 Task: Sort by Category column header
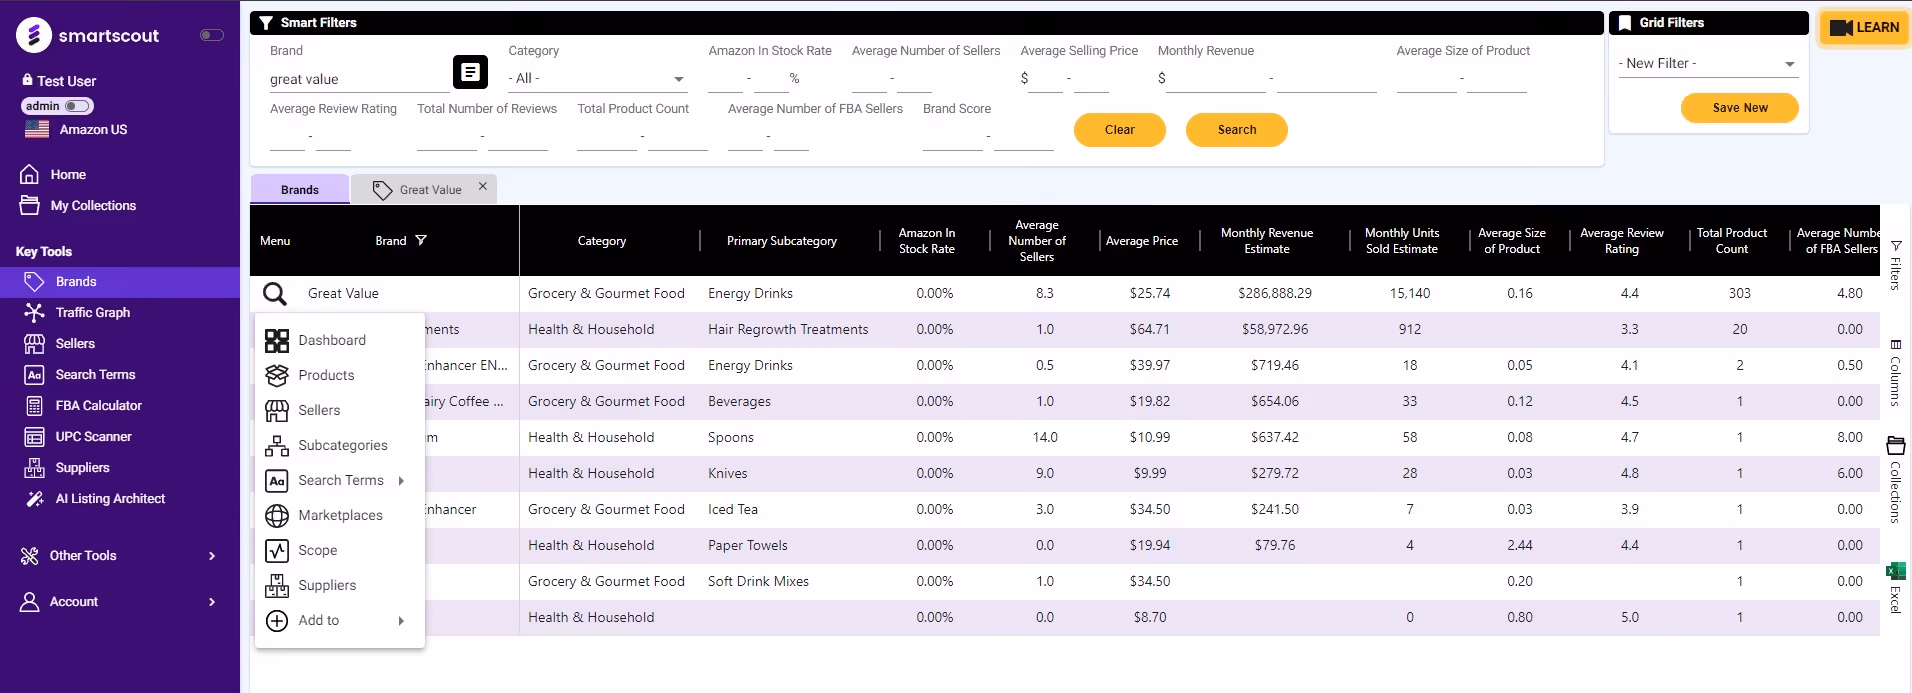pos(602,241)
